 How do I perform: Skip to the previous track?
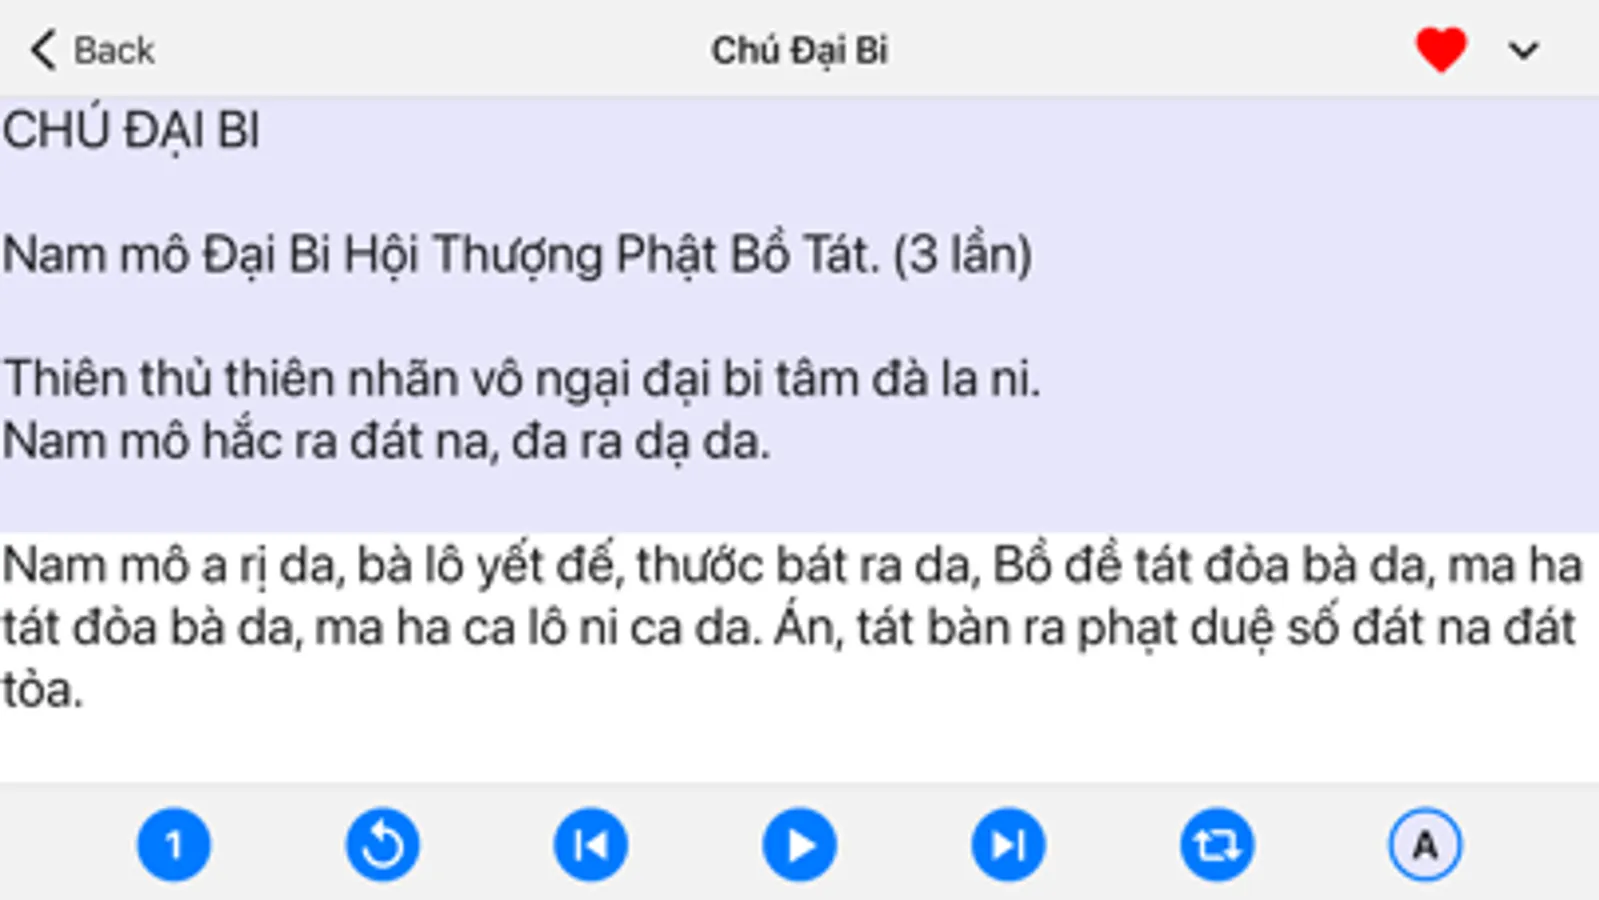pyautogui.click(x=591, y=845)
